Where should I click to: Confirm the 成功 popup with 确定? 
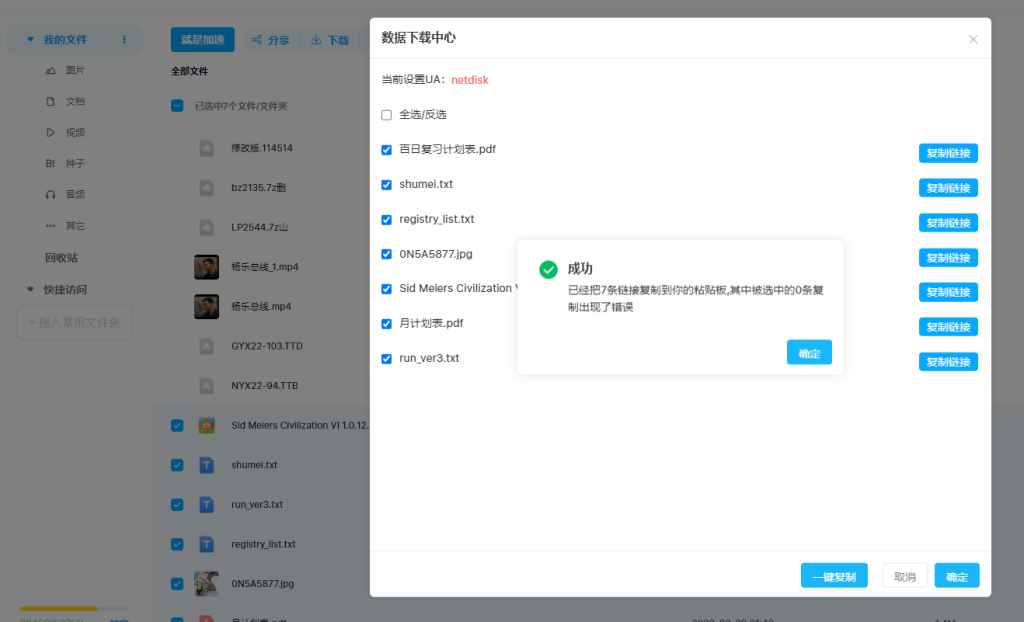[808, 353]
